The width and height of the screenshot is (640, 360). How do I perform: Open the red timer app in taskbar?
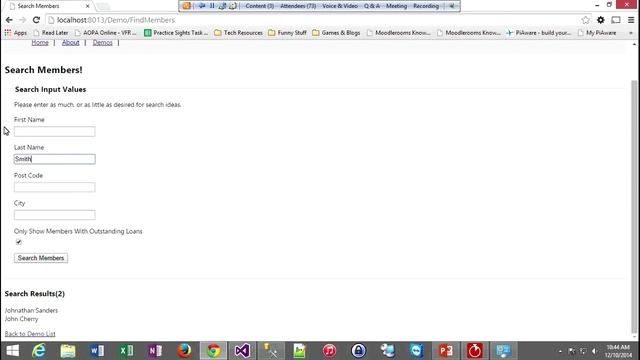(475, 351)
